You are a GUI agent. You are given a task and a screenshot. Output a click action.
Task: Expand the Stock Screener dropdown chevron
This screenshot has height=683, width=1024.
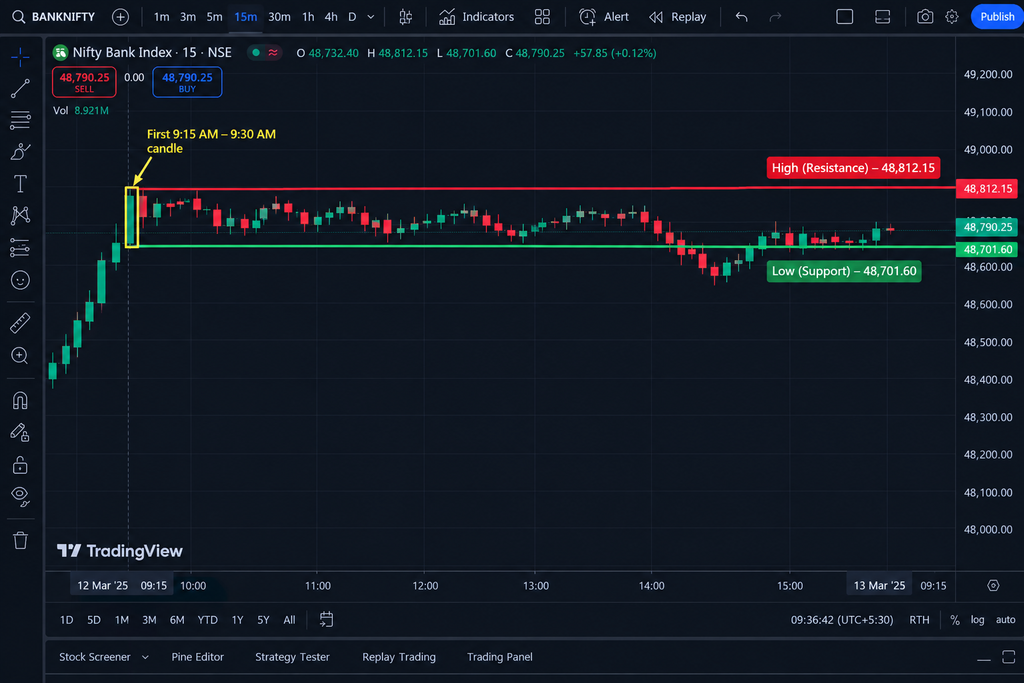[x=145, y=657]
